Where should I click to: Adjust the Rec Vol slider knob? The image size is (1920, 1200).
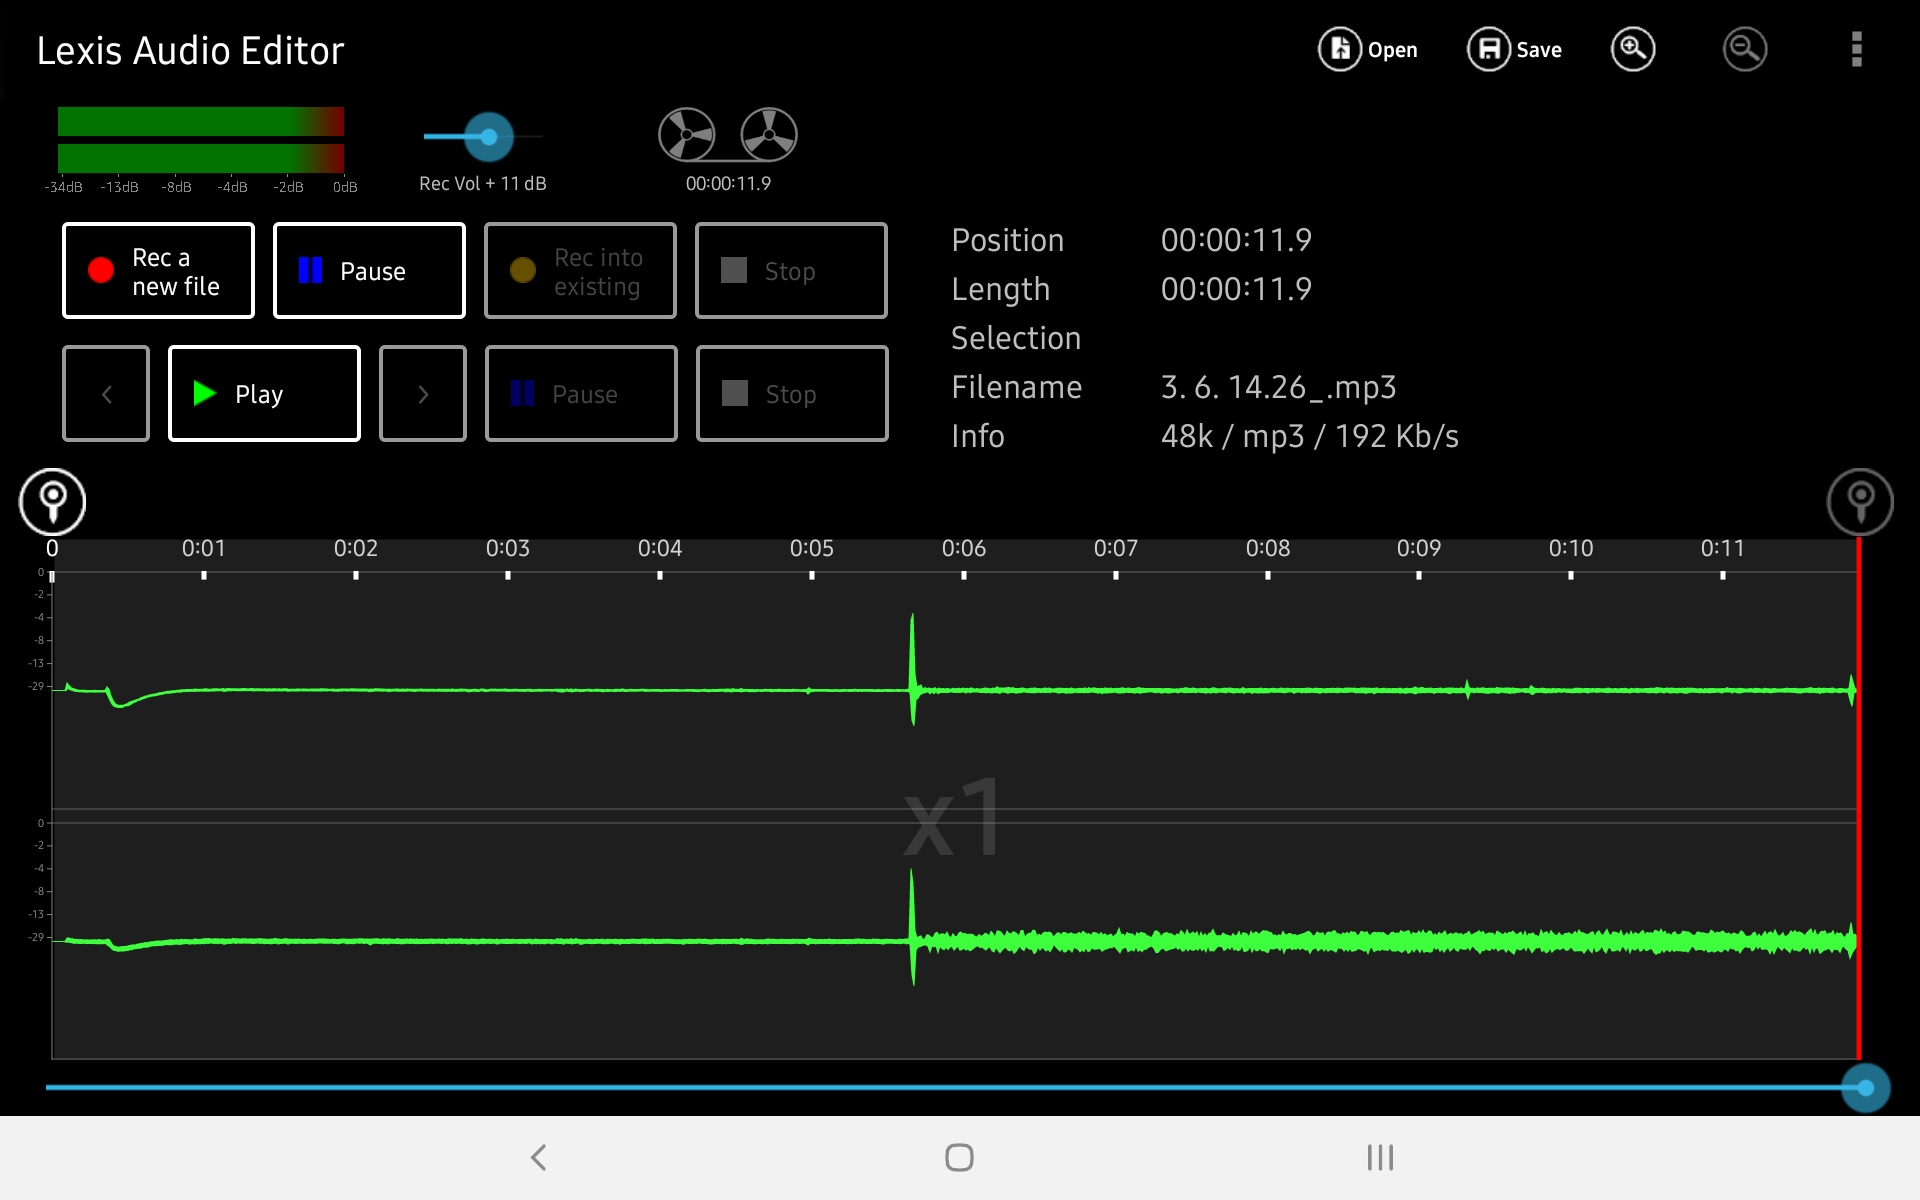[489, 137]
